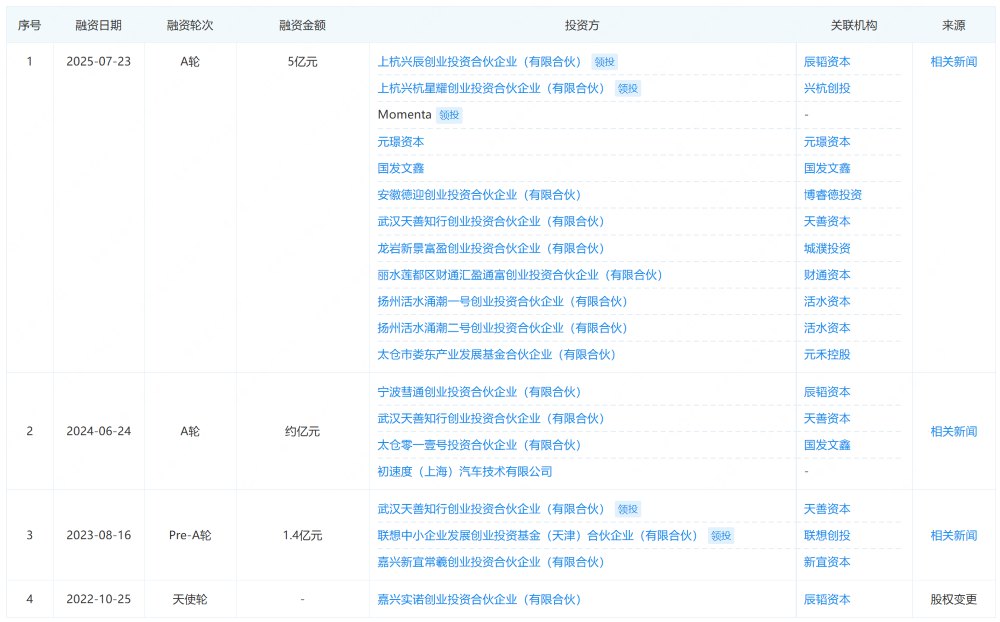Viewport: 1000px width, 622px height.
Task: Open the 国发文鑫 related institution link
Action: click(x=826, y=168)
